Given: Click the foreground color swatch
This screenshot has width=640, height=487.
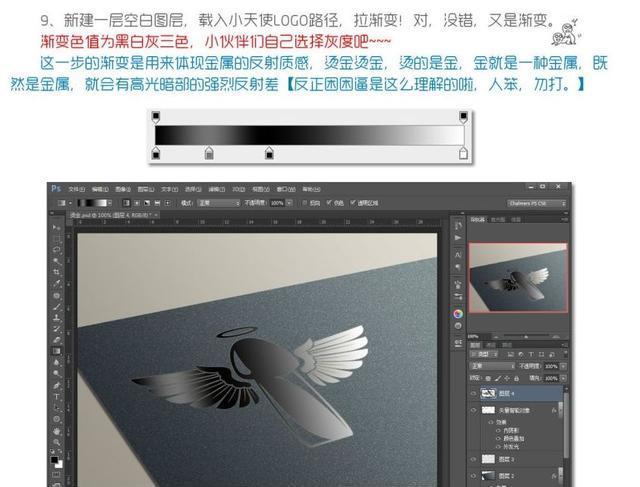Looking at the screenshot, I should (x=54, y=460).
